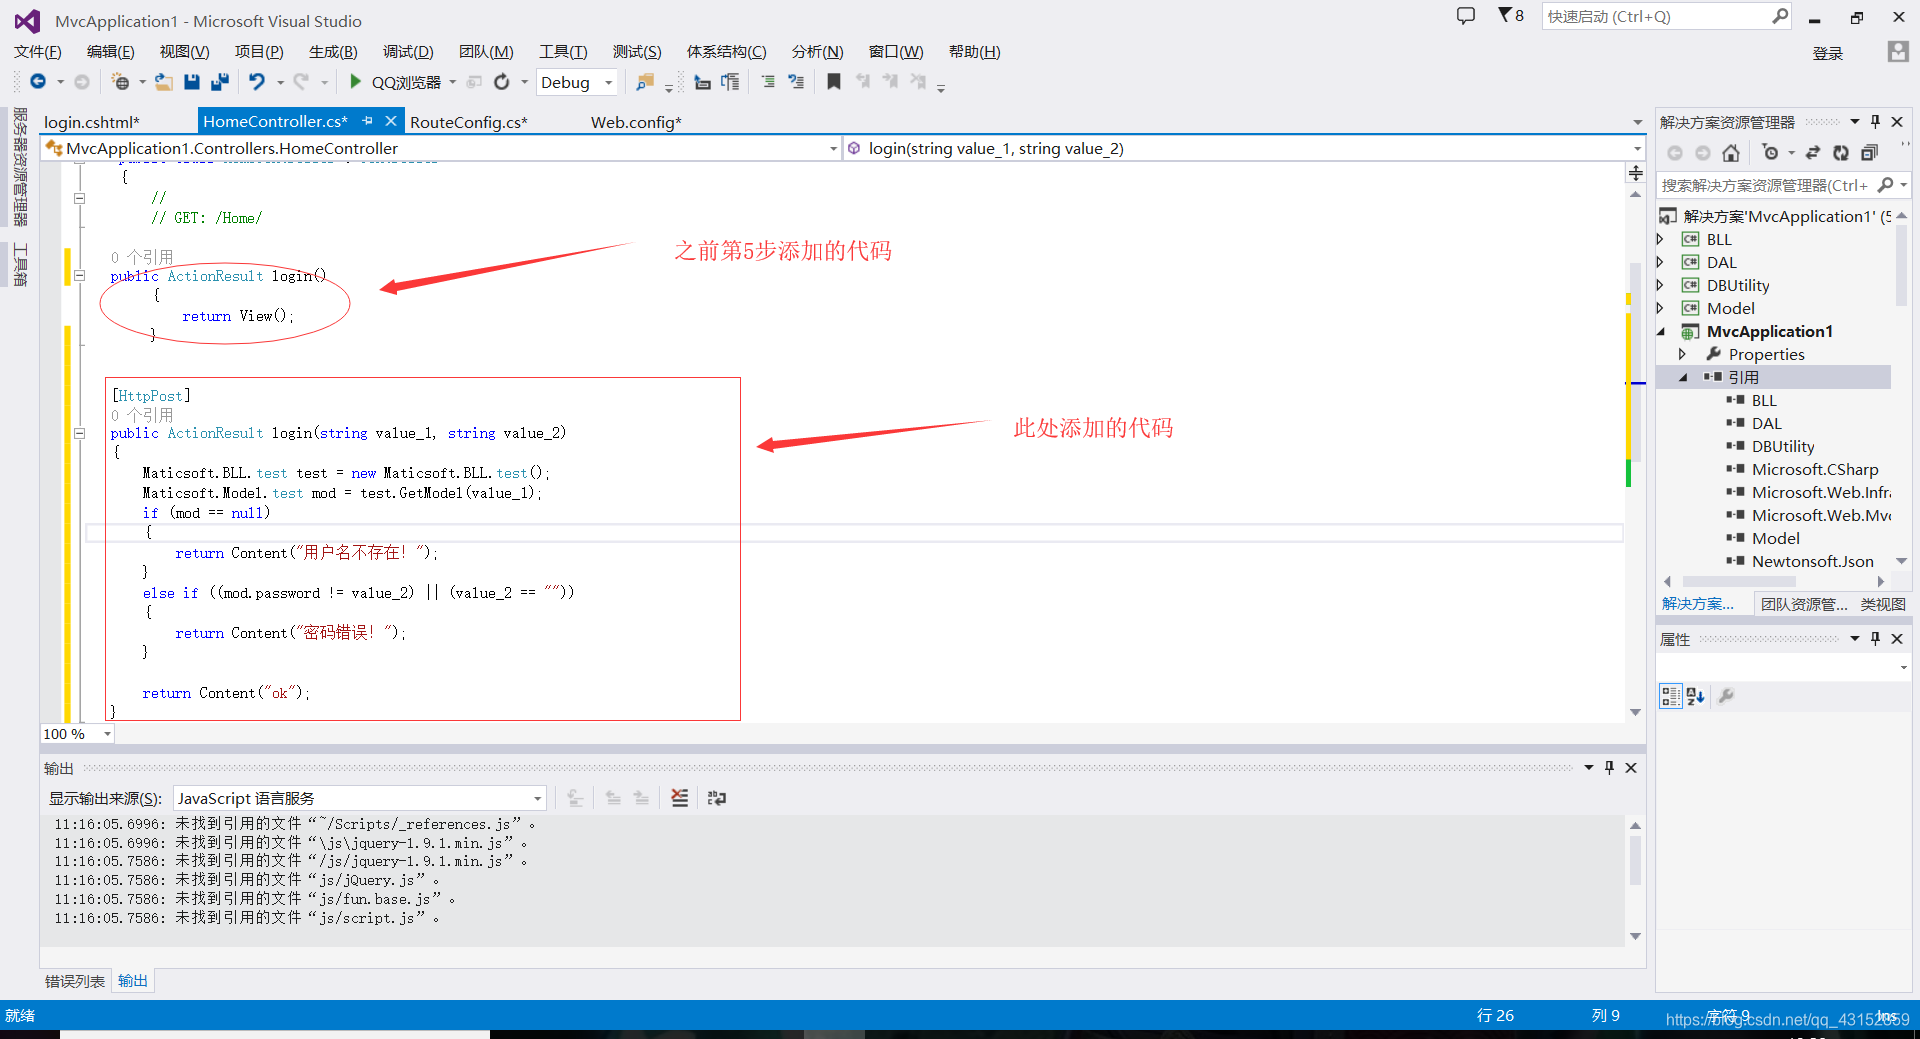Open Notifications flag icon showing 8
Screen dimensions: 1920x1039
click(1510, 16)
